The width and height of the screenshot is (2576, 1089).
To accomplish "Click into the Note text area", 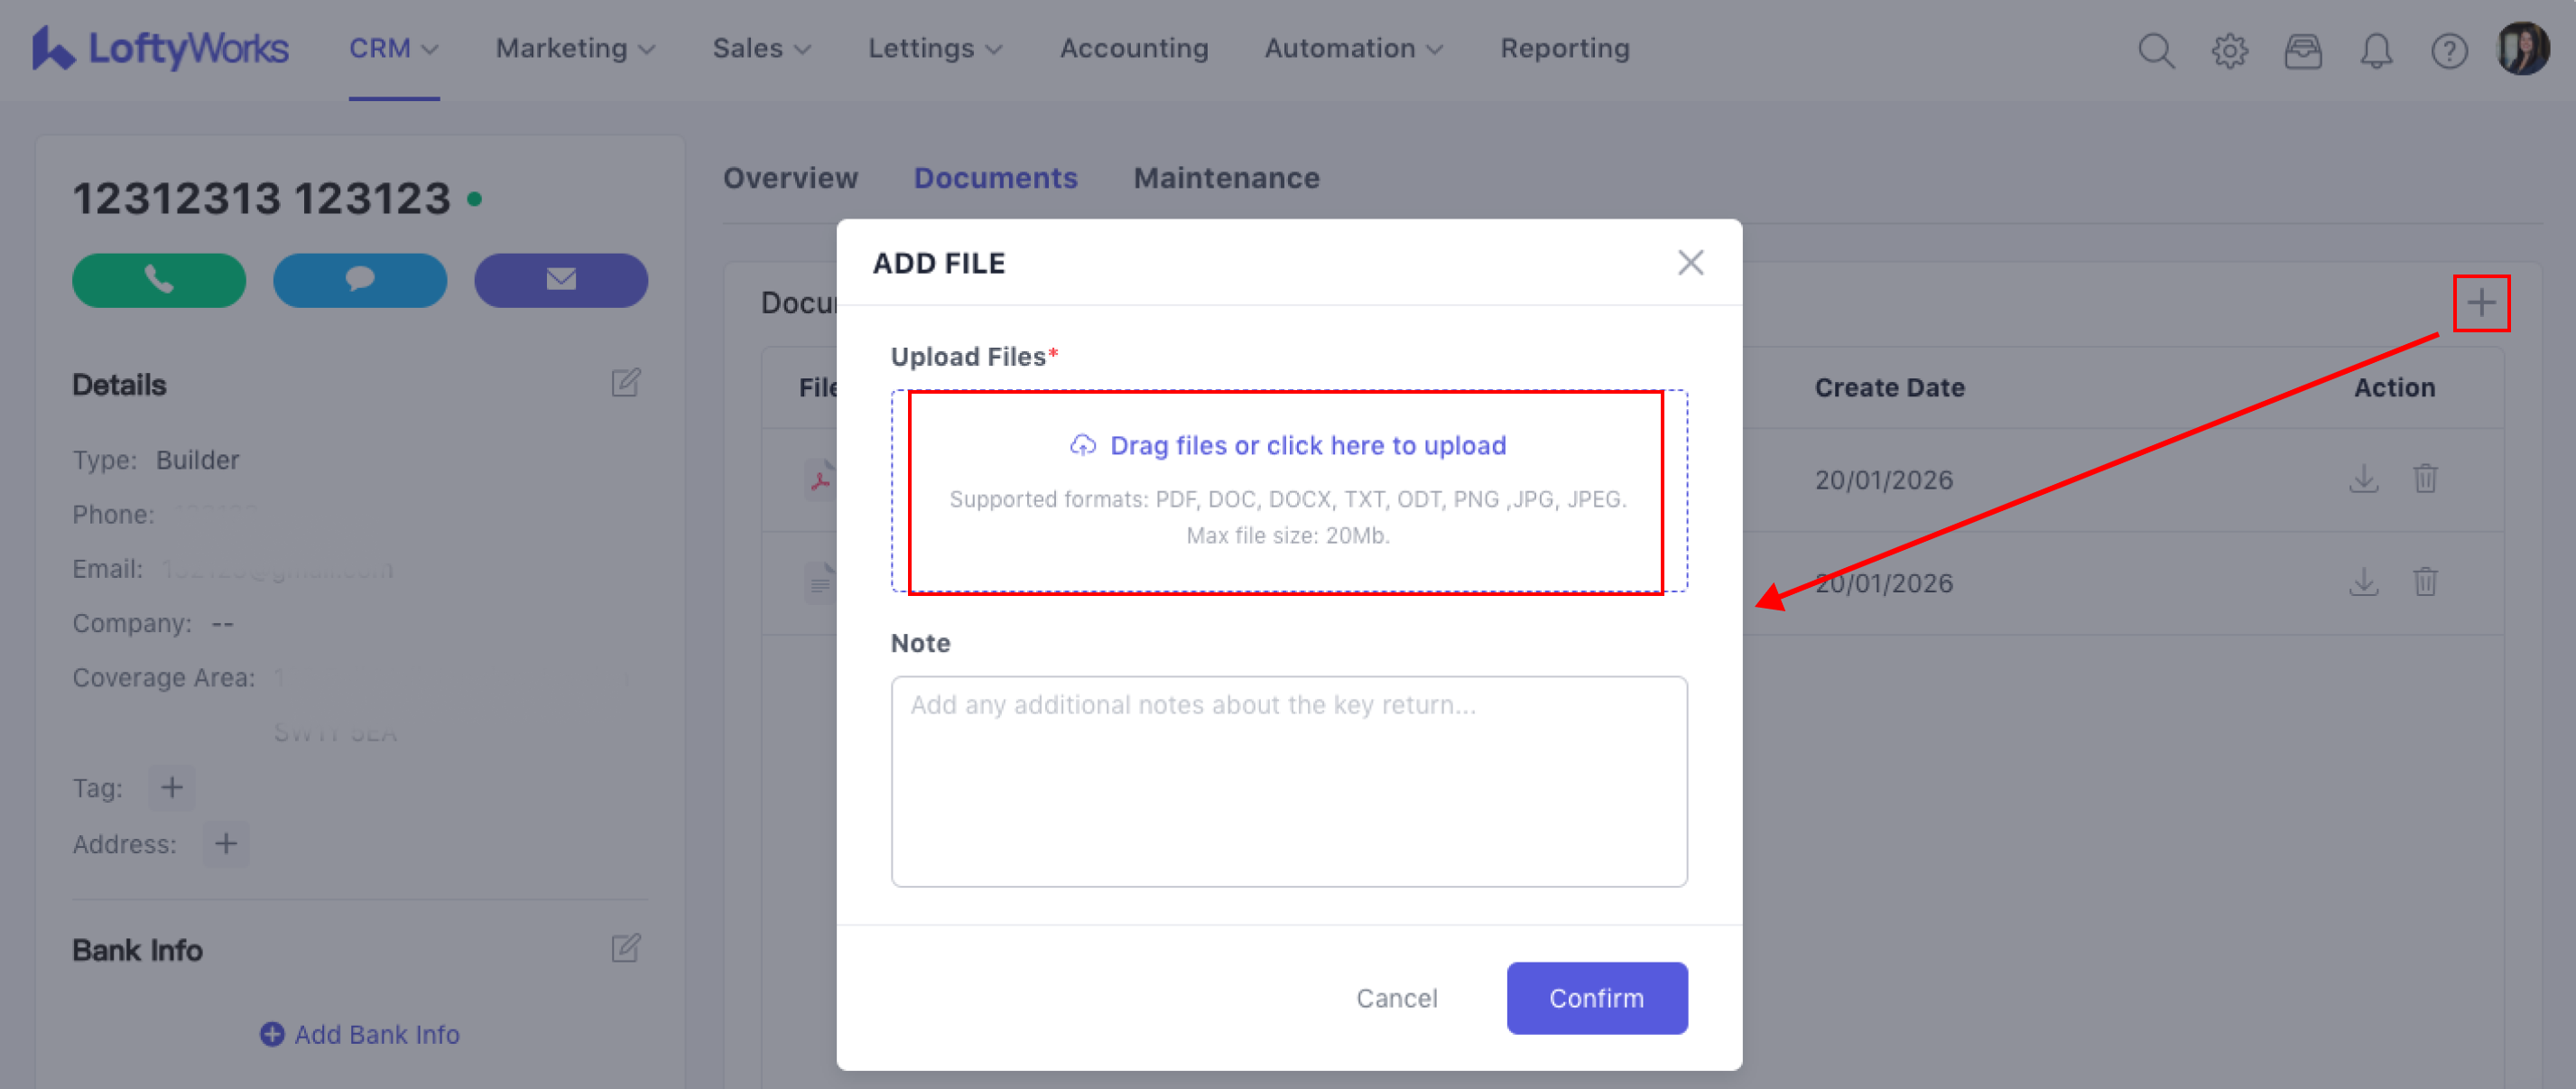I will (1288, 780).
